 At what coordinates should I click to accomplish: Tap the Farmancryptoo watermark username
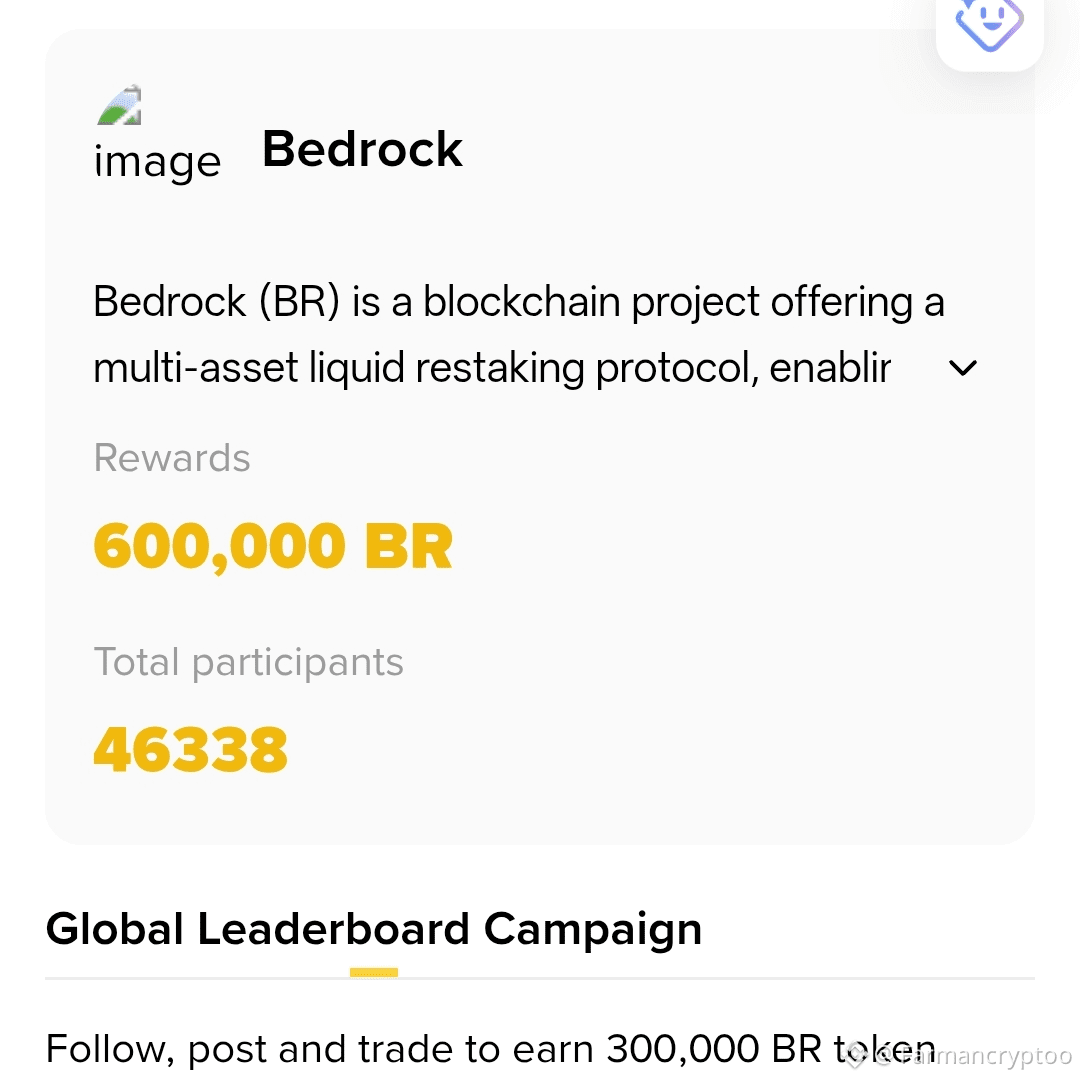[985, 1056]
